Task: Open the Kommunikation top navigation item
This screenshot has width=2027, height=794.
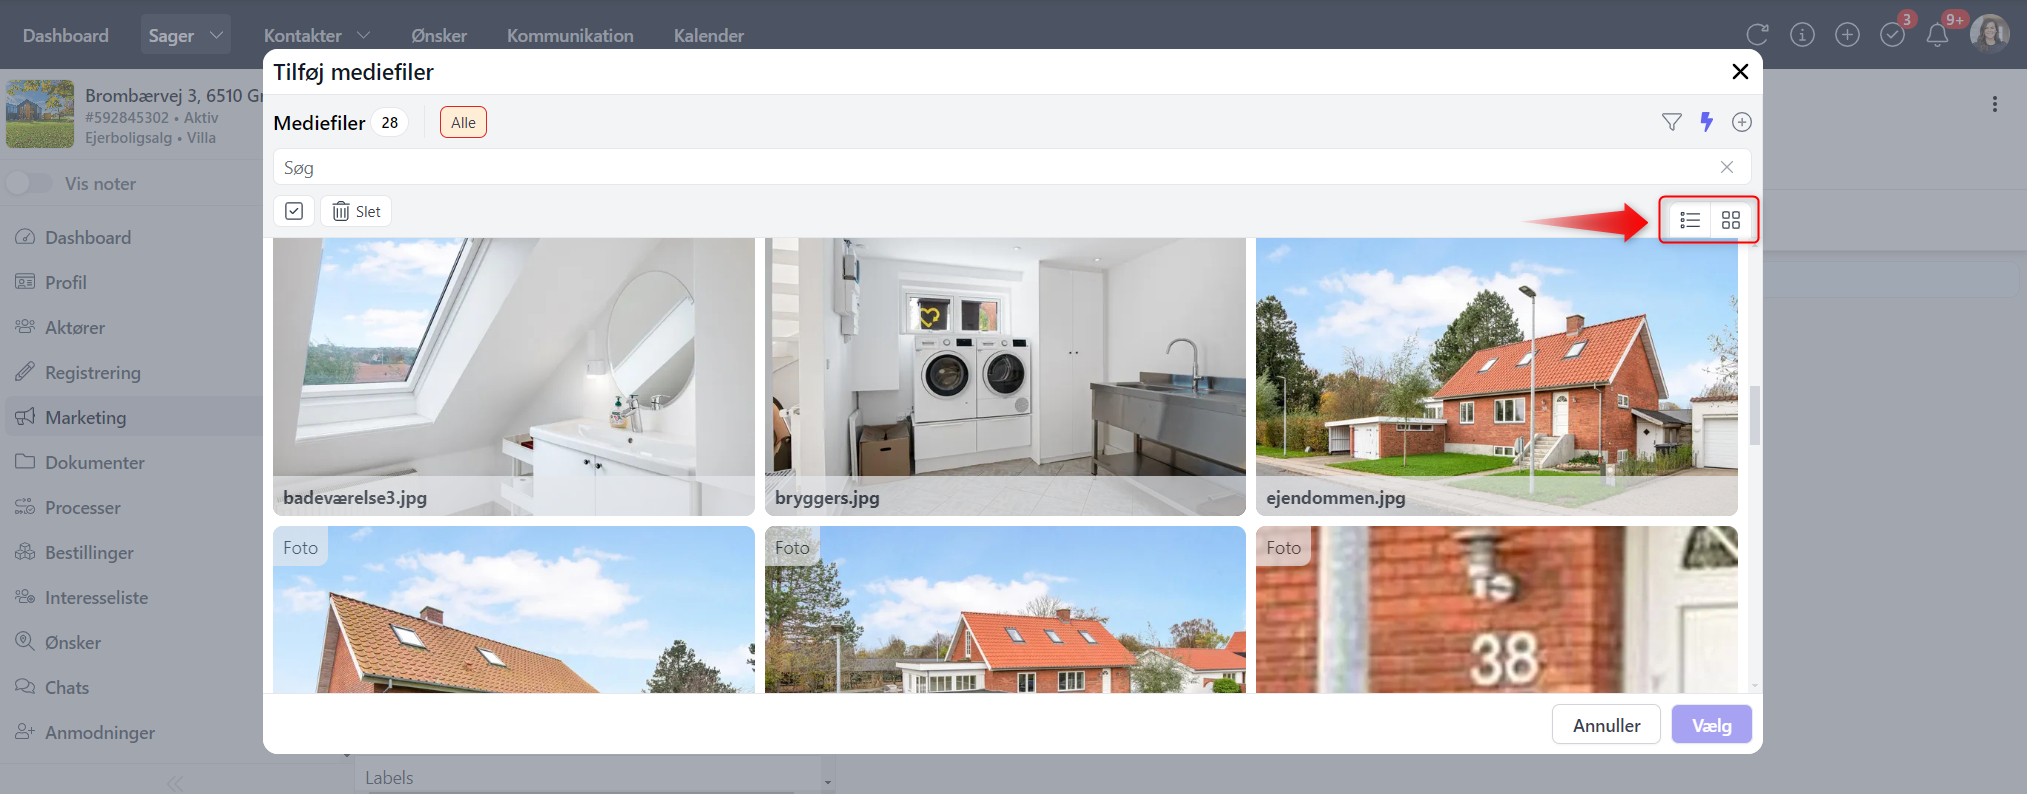Action: tap(570, 35)
